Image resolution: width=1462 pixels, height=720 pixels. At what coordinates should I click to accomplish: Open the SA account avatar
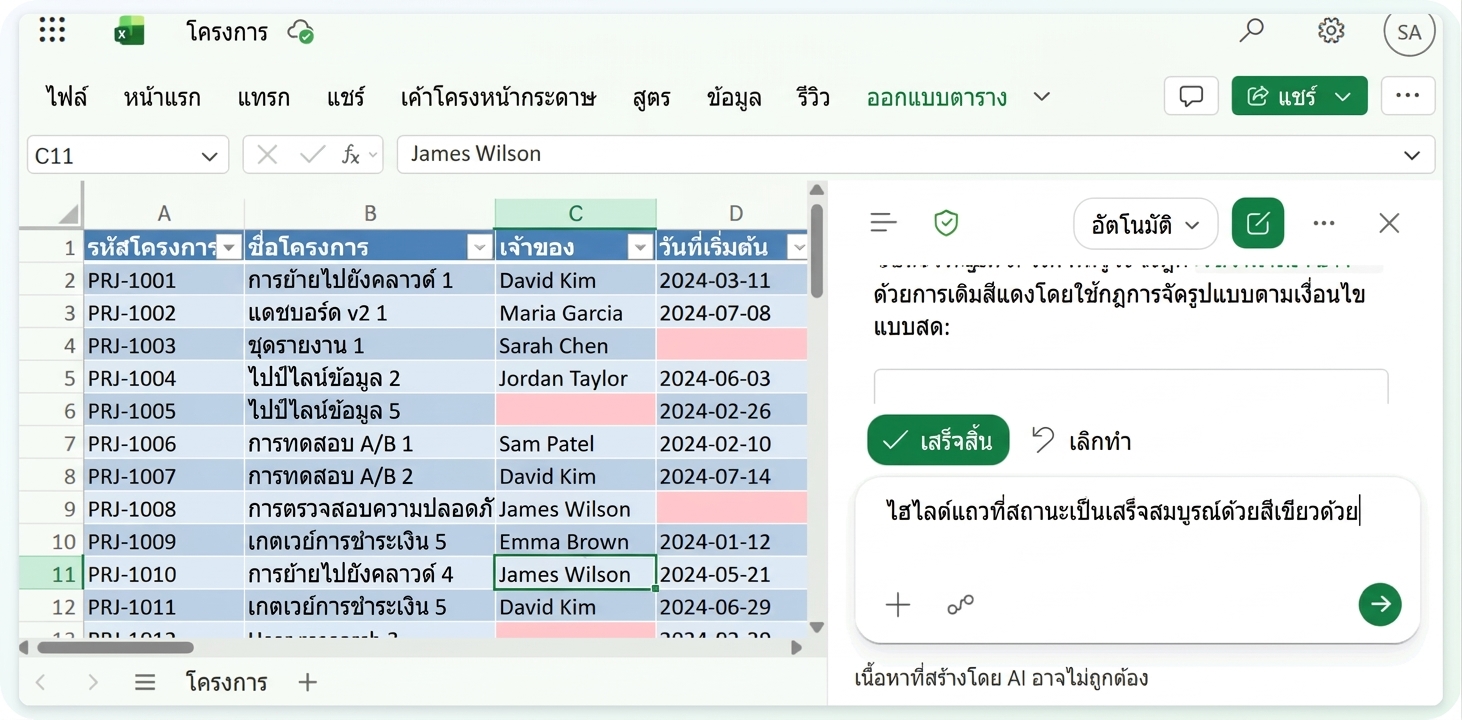pyautogui.click(x=1409, y=32)
